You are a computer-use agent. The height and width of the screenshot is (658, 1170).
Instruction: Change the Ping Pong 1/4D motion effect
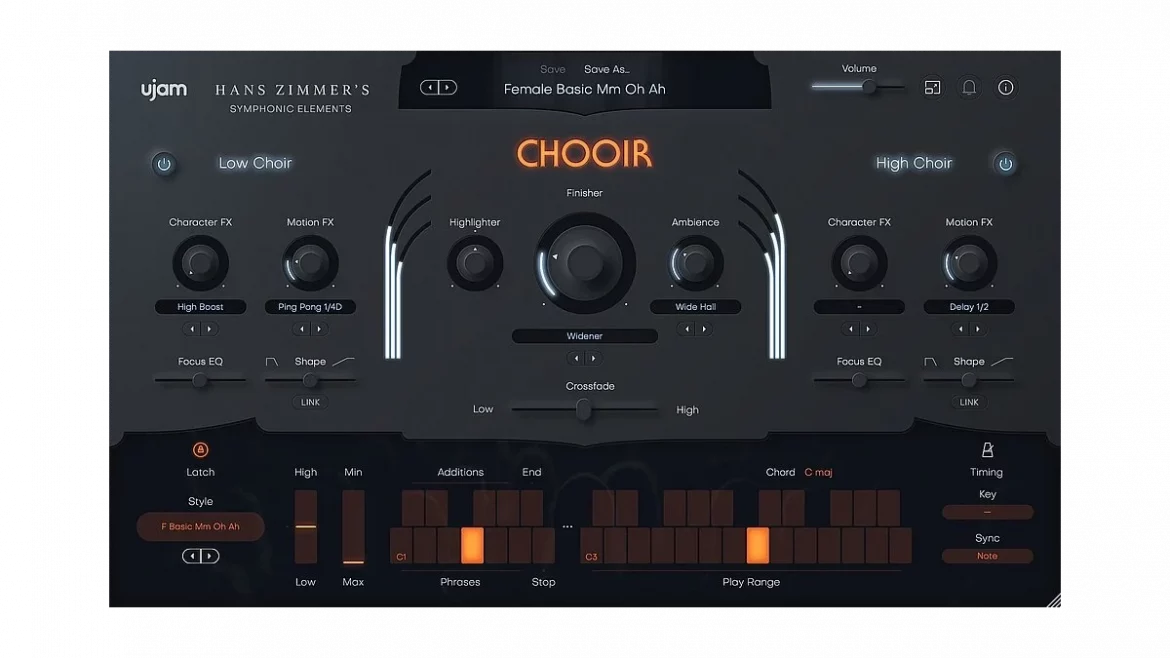point(310,306)
